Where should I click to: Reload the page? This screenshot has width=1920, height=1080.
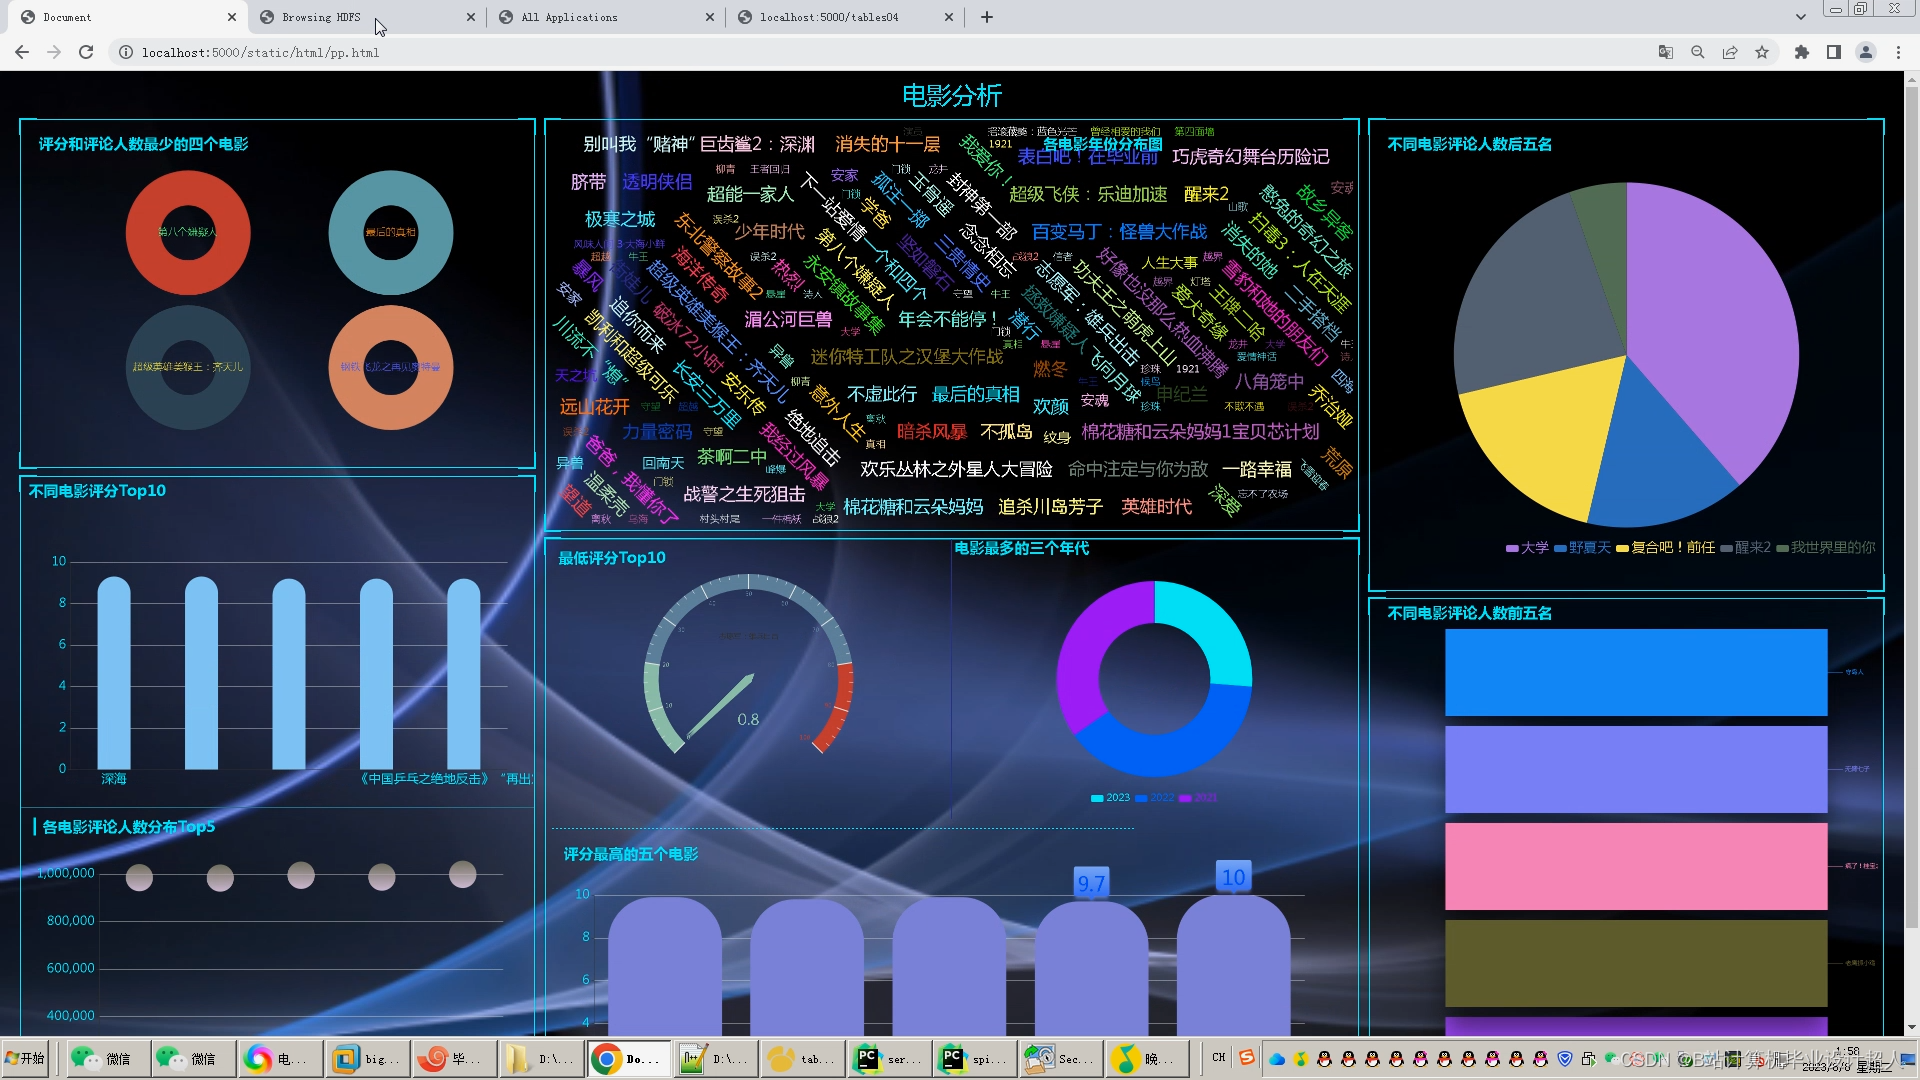[86, 53]
